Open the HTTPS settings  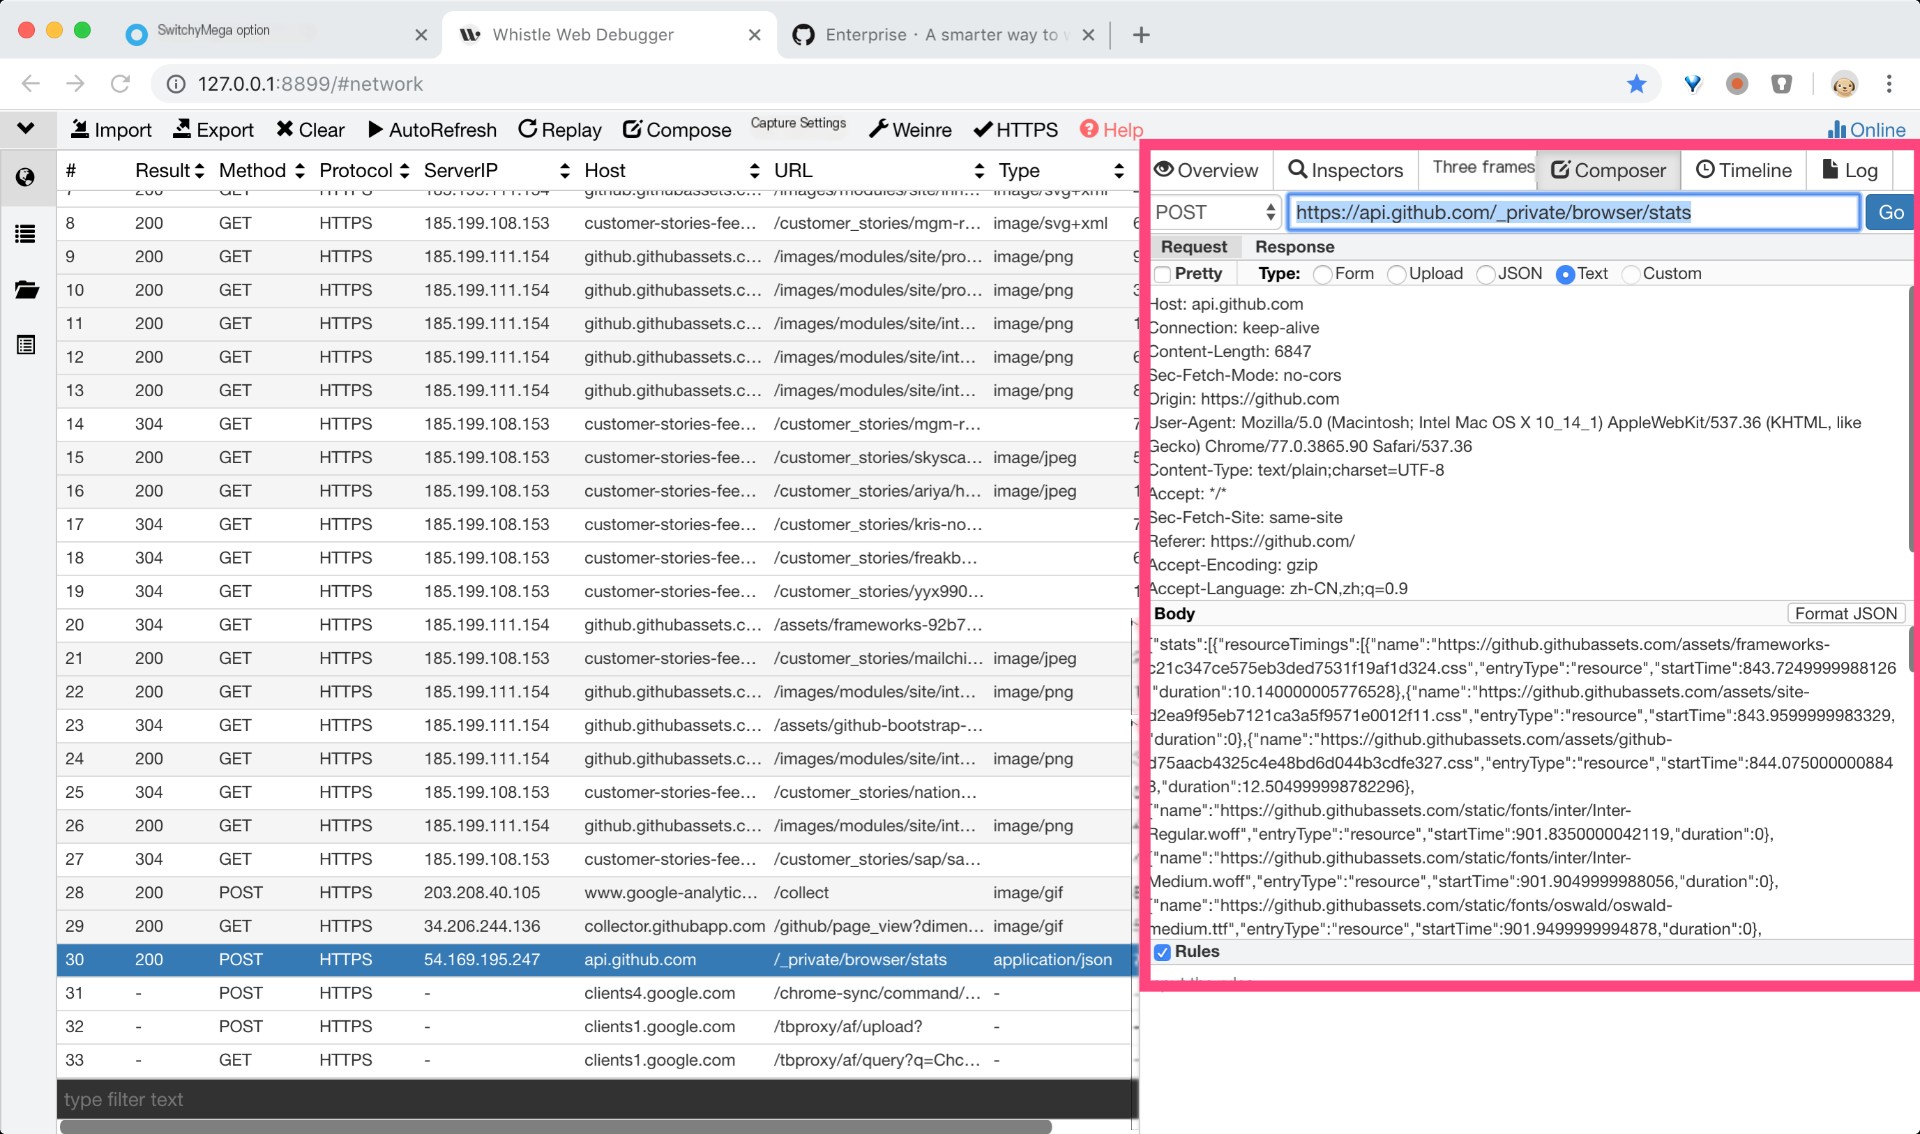(x=1015, y=130)
